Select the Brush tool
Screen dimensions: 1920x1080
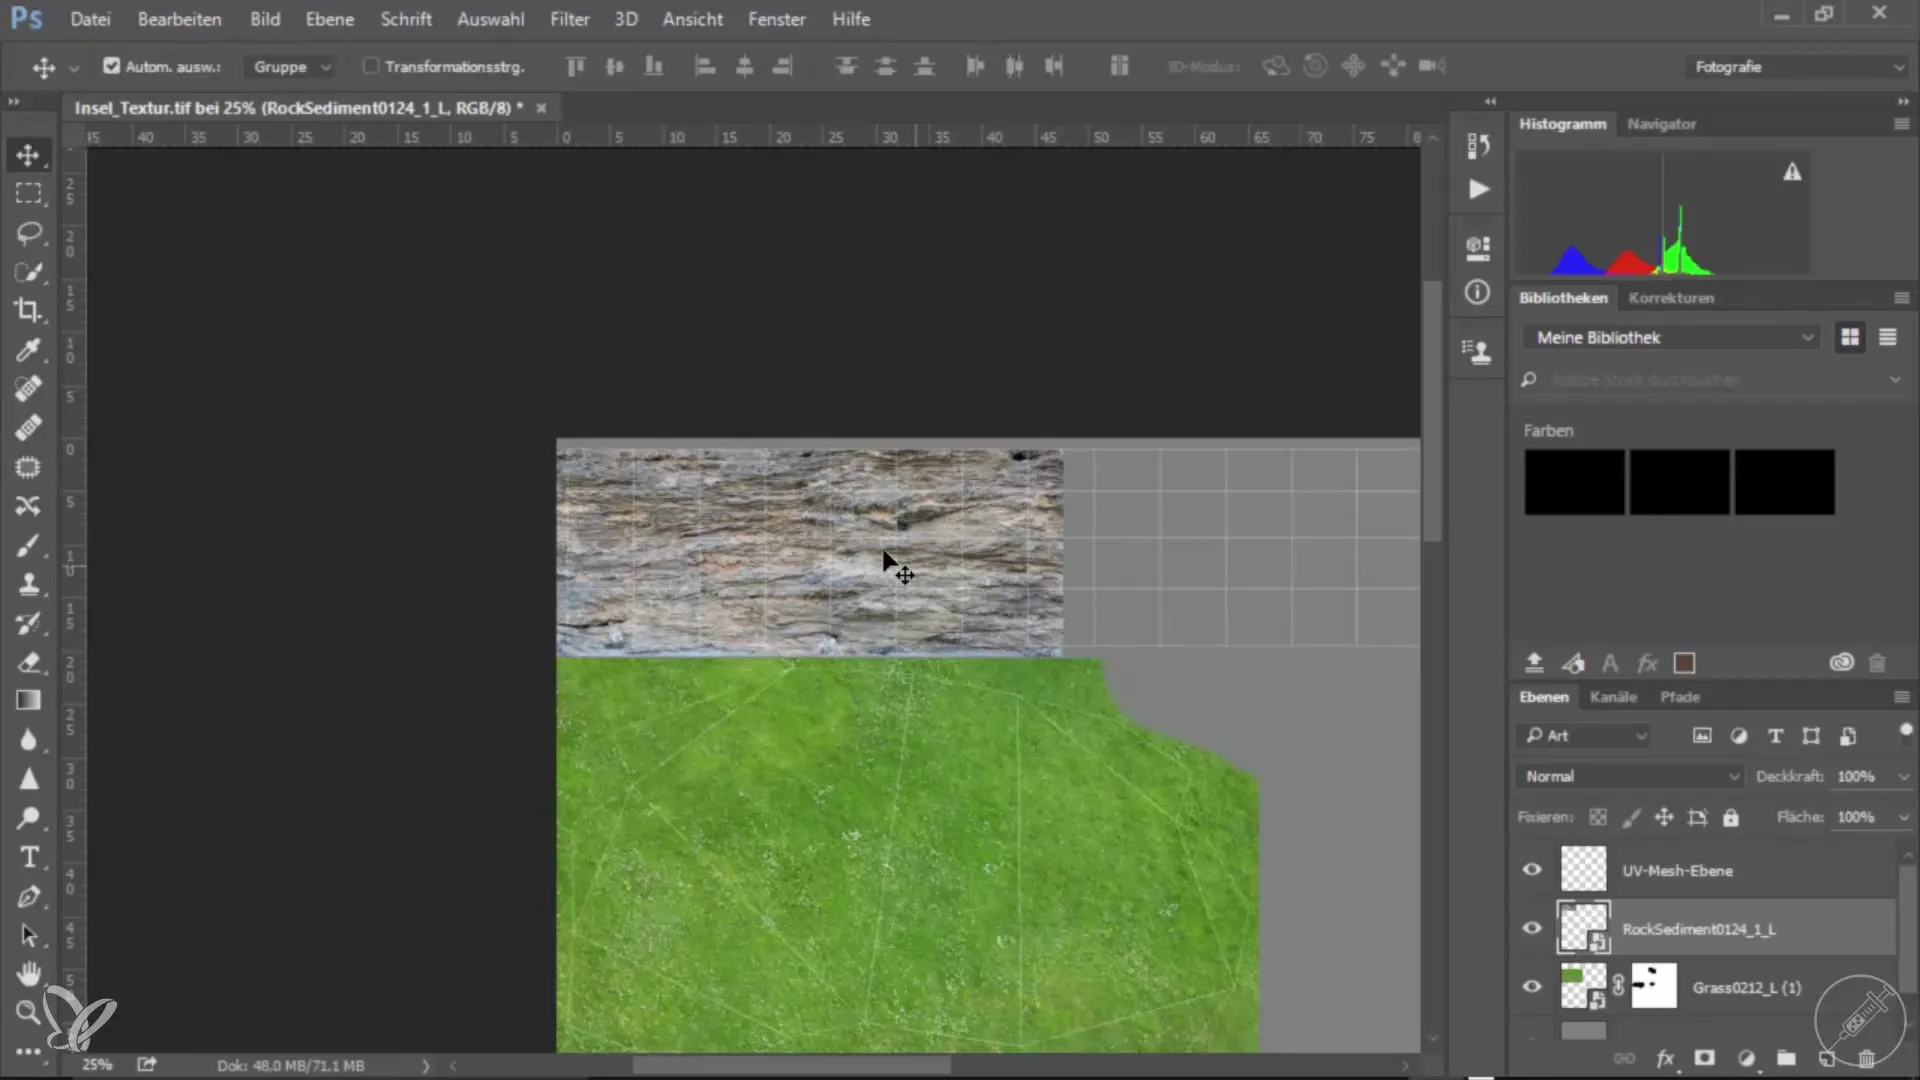click(x=28, y=546)
